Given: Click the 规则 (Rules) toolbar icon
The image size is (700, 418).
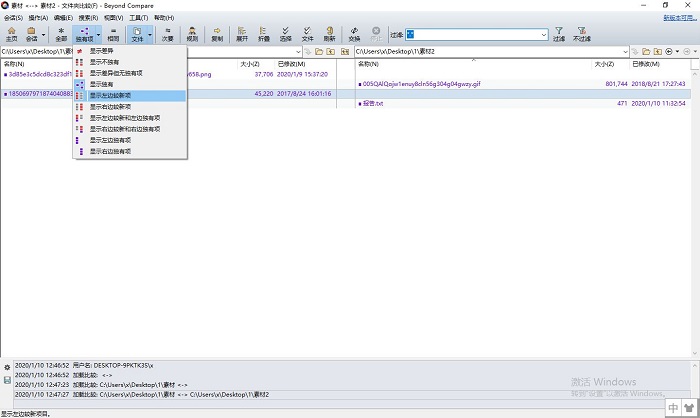Looking at the screenshot, I should 192,34.
